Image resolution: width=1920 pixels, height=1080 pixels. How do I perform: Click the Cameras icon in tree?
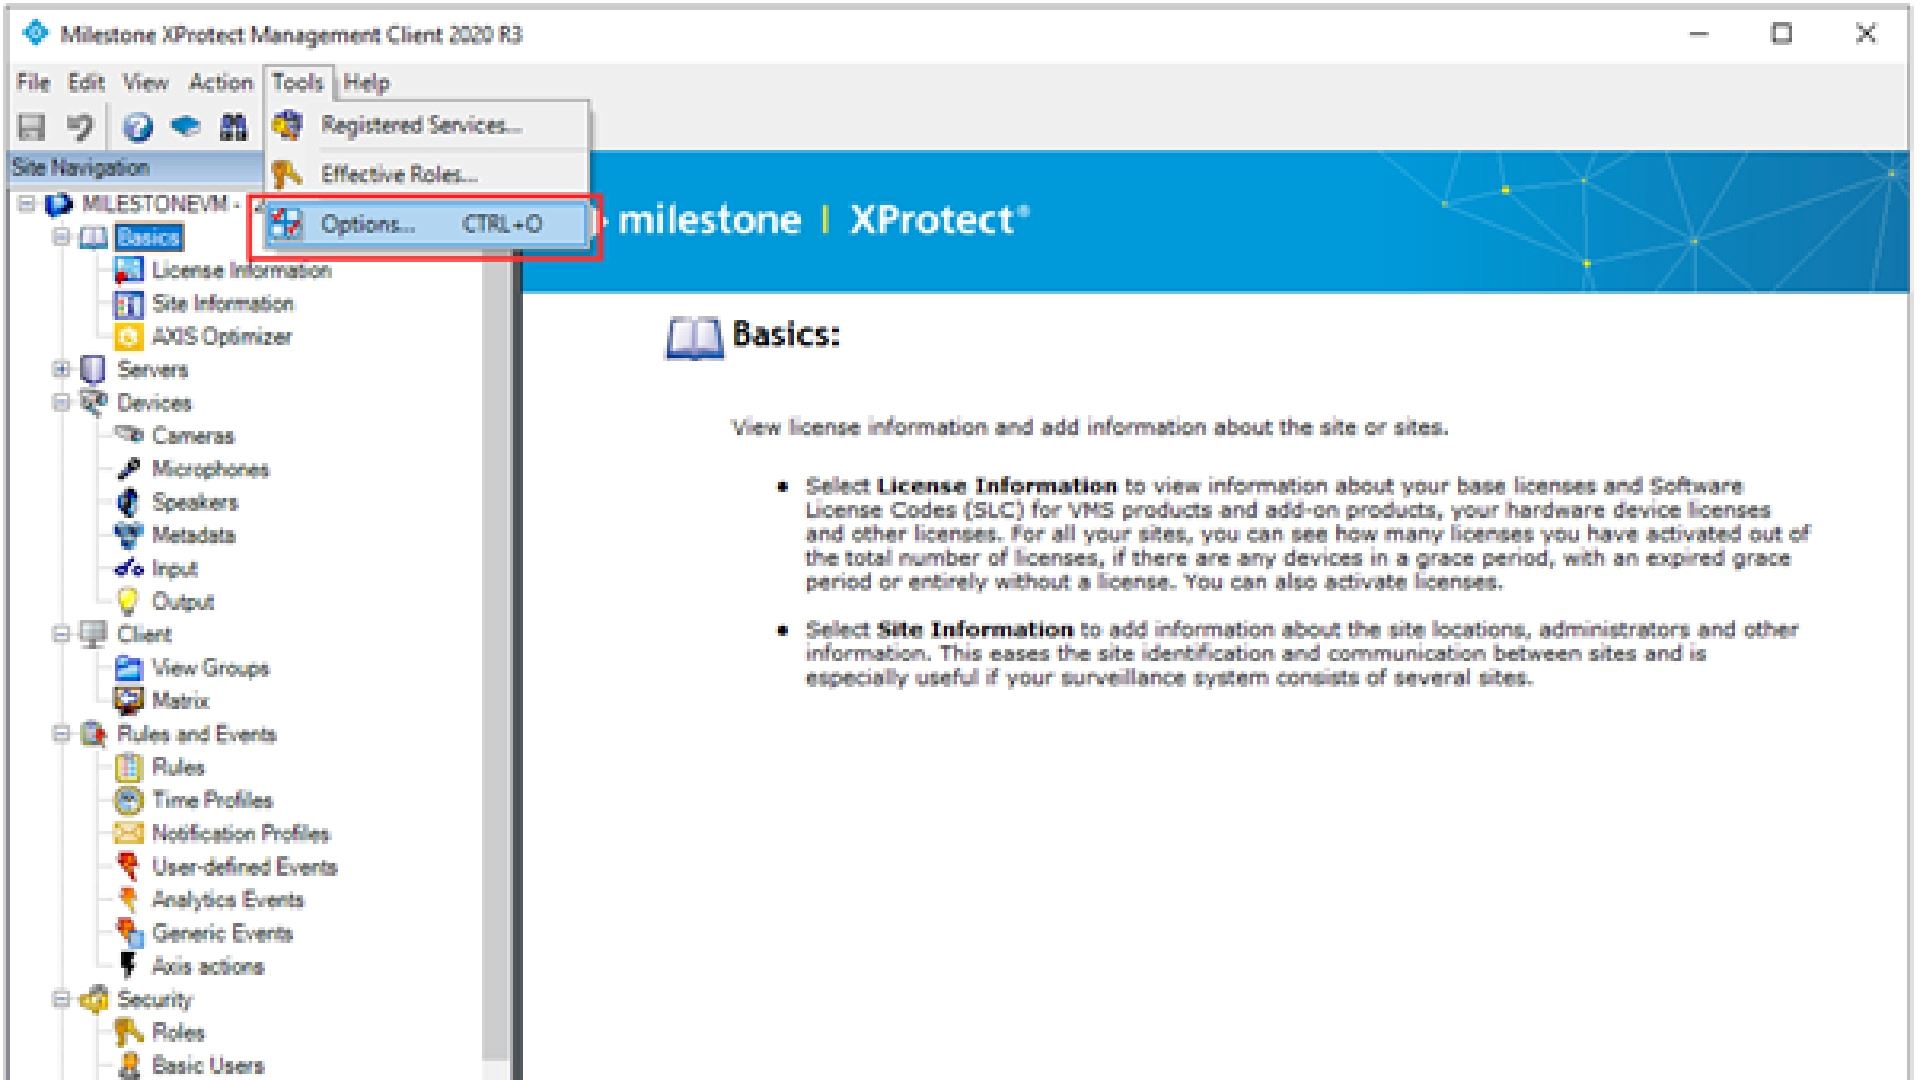pyautogui.click(x=128, y=435)
